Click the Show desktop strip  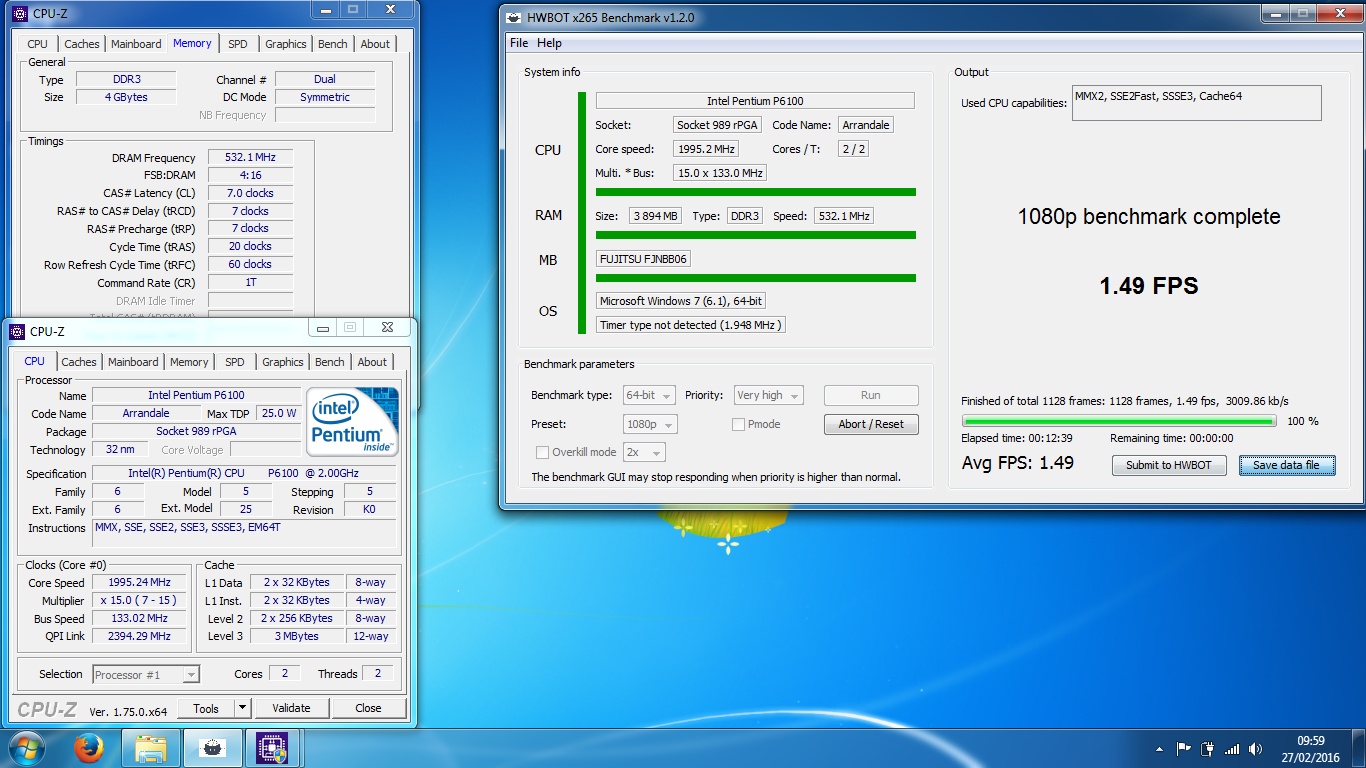(x=1359, y=749)
